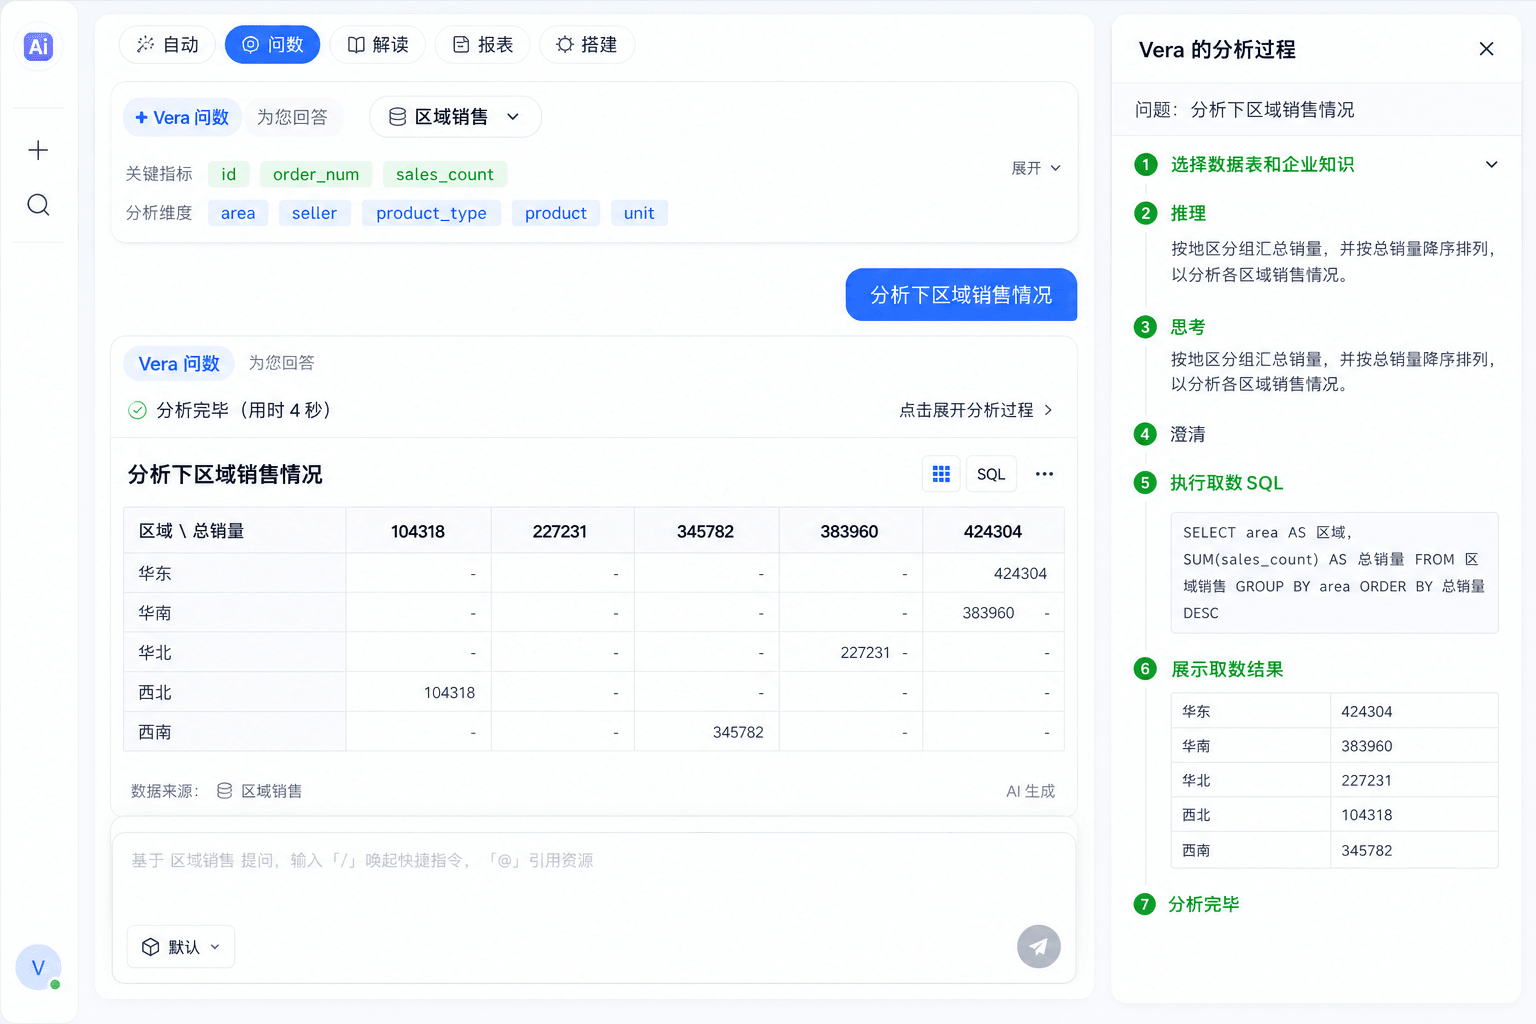1536x1024 pixels.
Task: Open the user avatar V menu
Action: click(38, 967)
